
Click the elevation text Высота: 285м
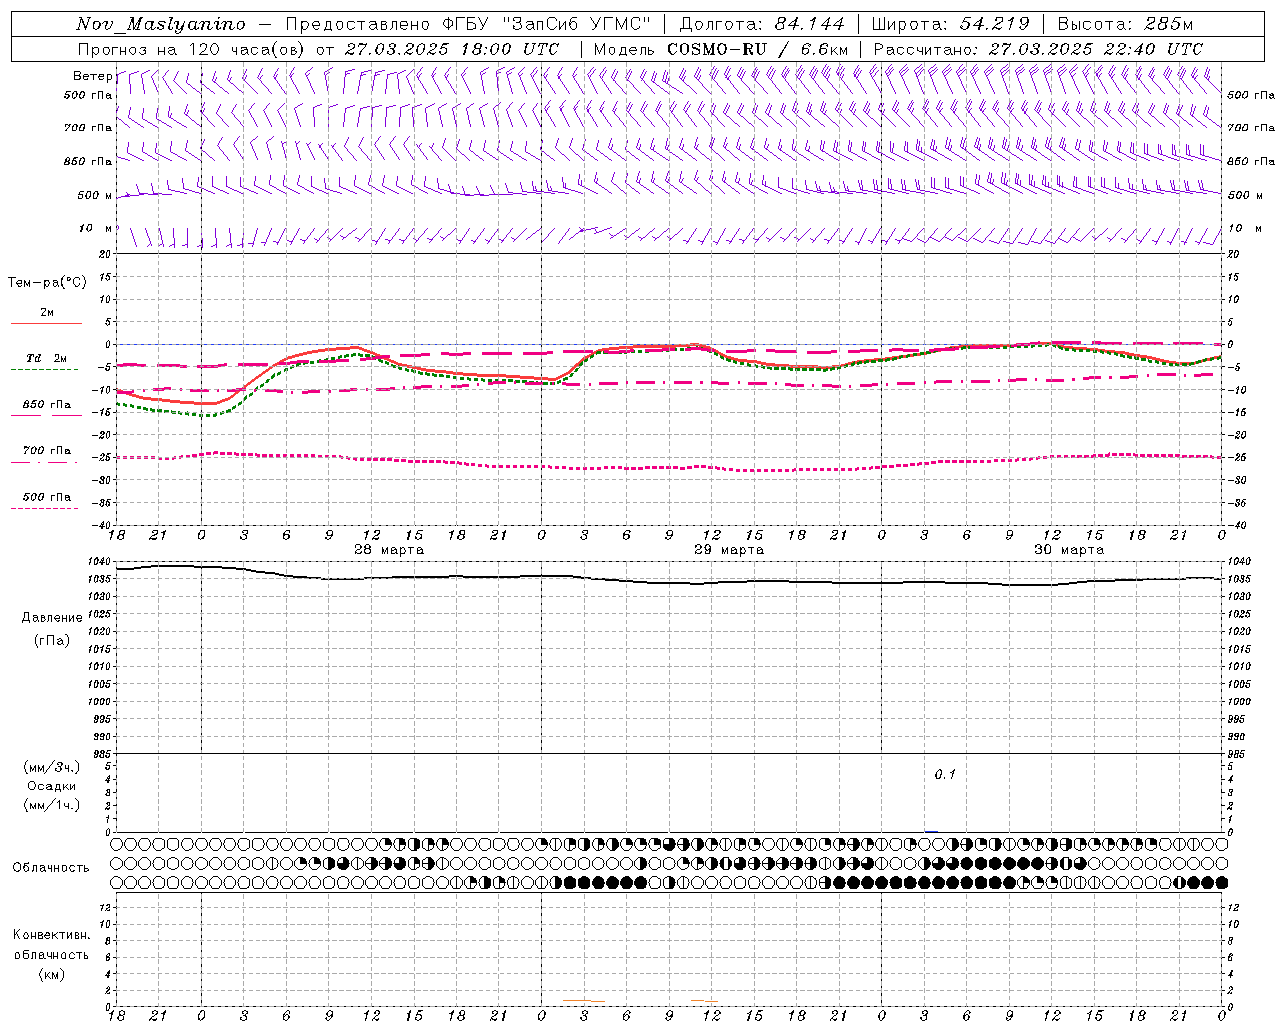coord(1125,24)
